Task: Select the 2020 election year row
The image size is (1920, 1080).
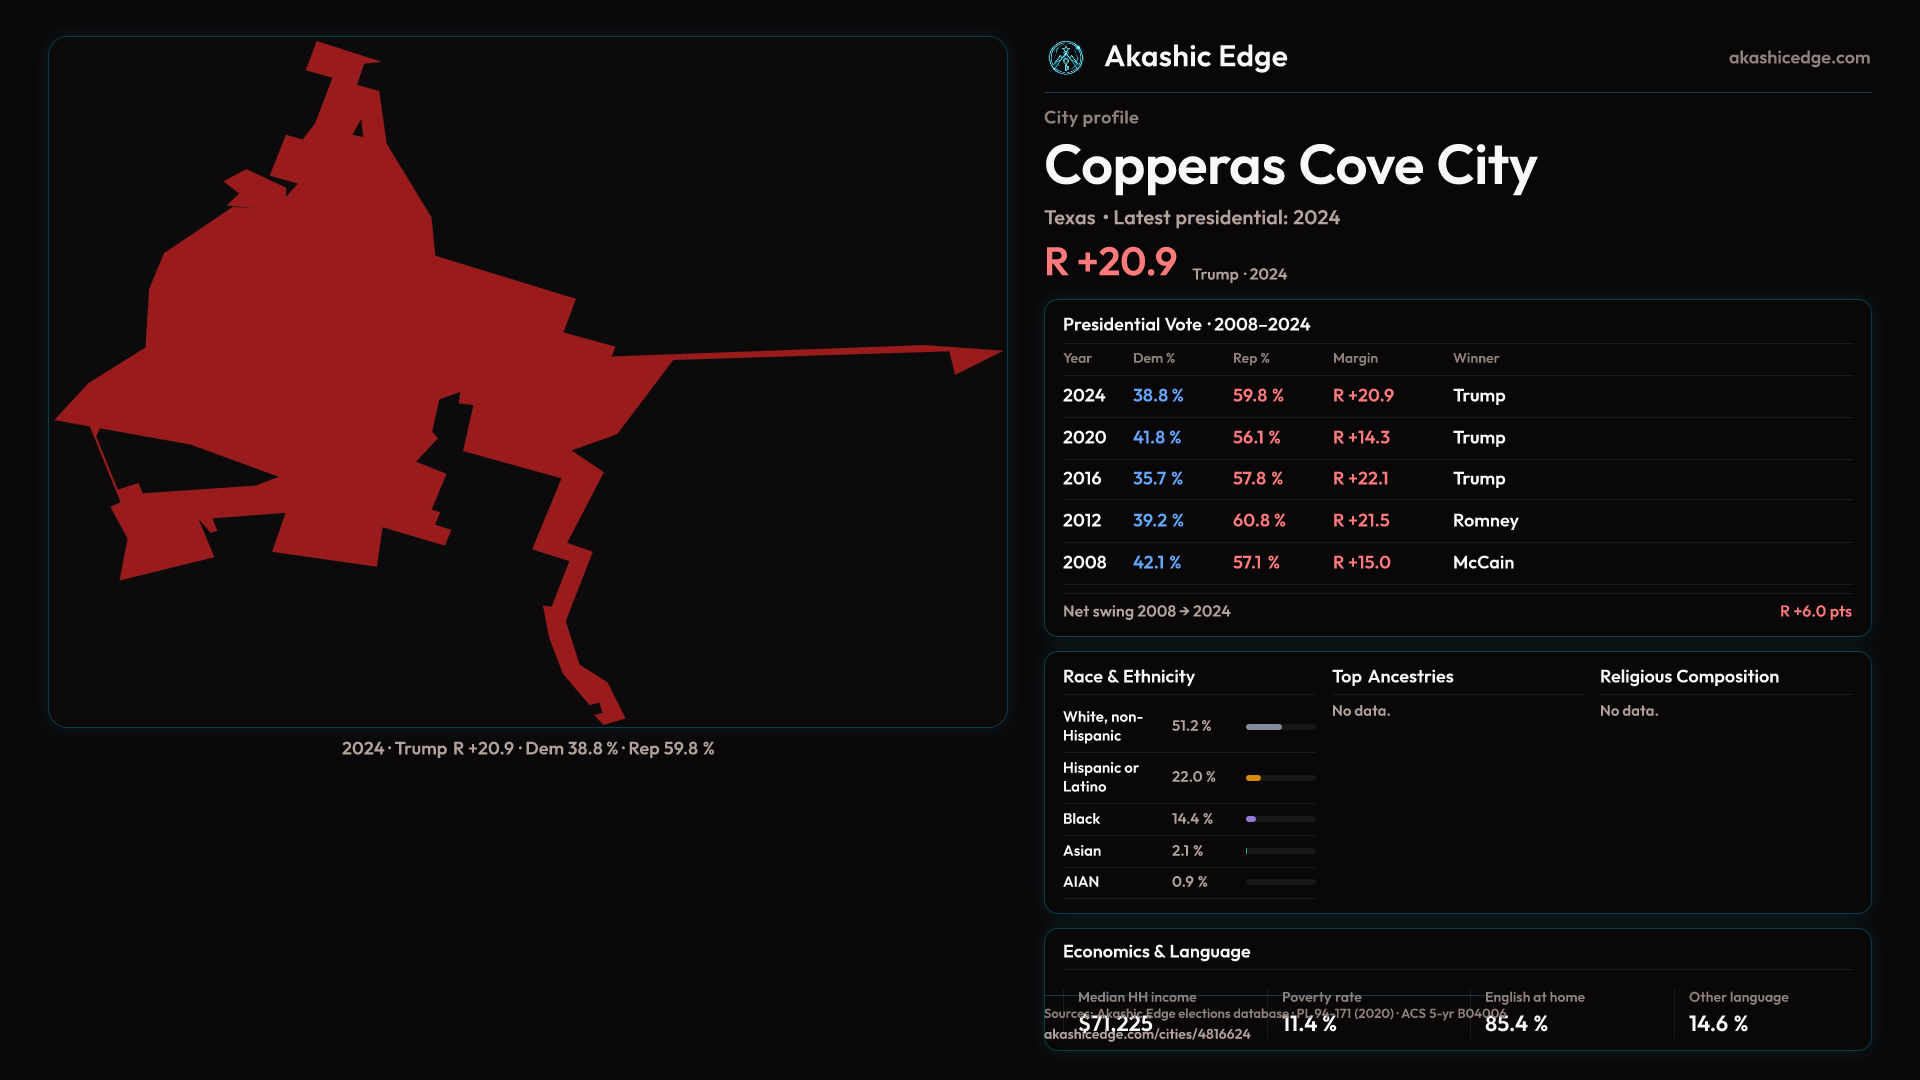Action: click(x=1084, y=438)
